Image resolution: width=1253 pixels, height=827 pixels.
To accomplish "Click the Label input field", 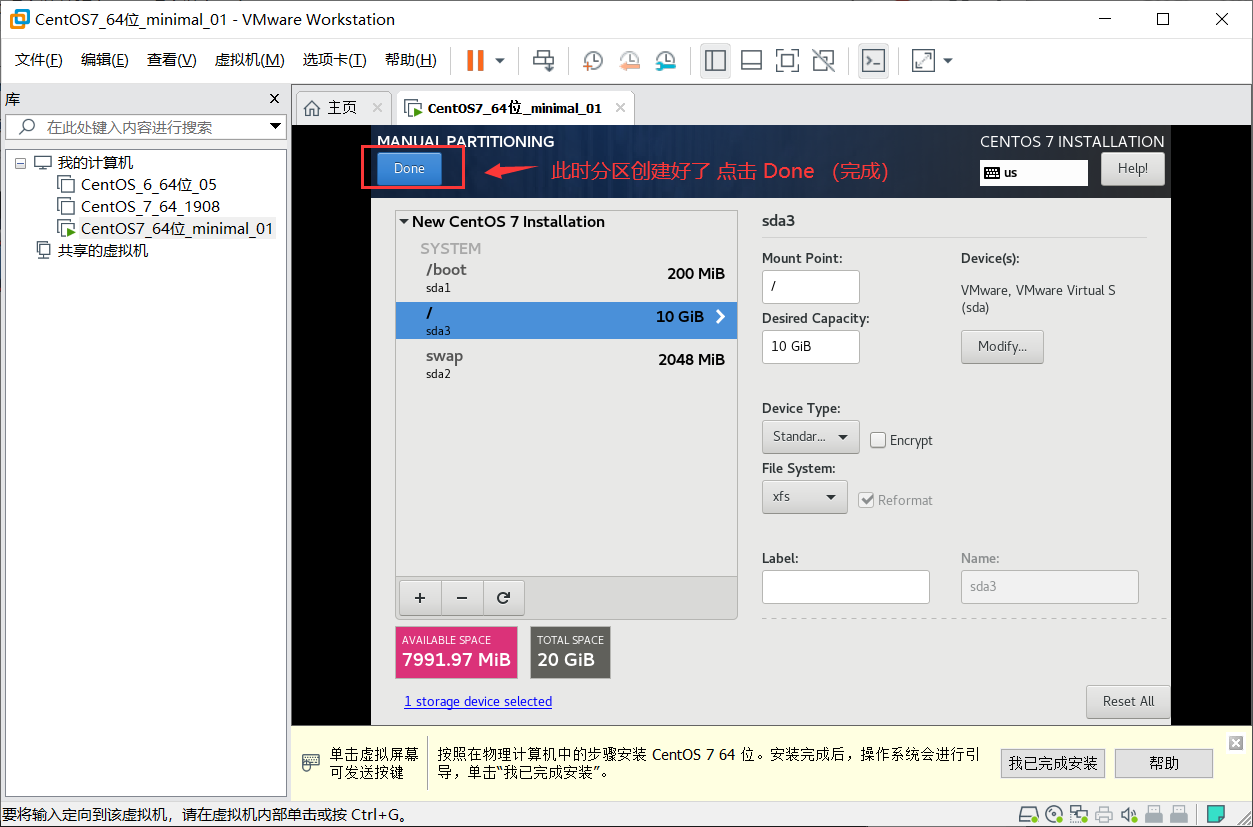I will [x=846, y=586].
